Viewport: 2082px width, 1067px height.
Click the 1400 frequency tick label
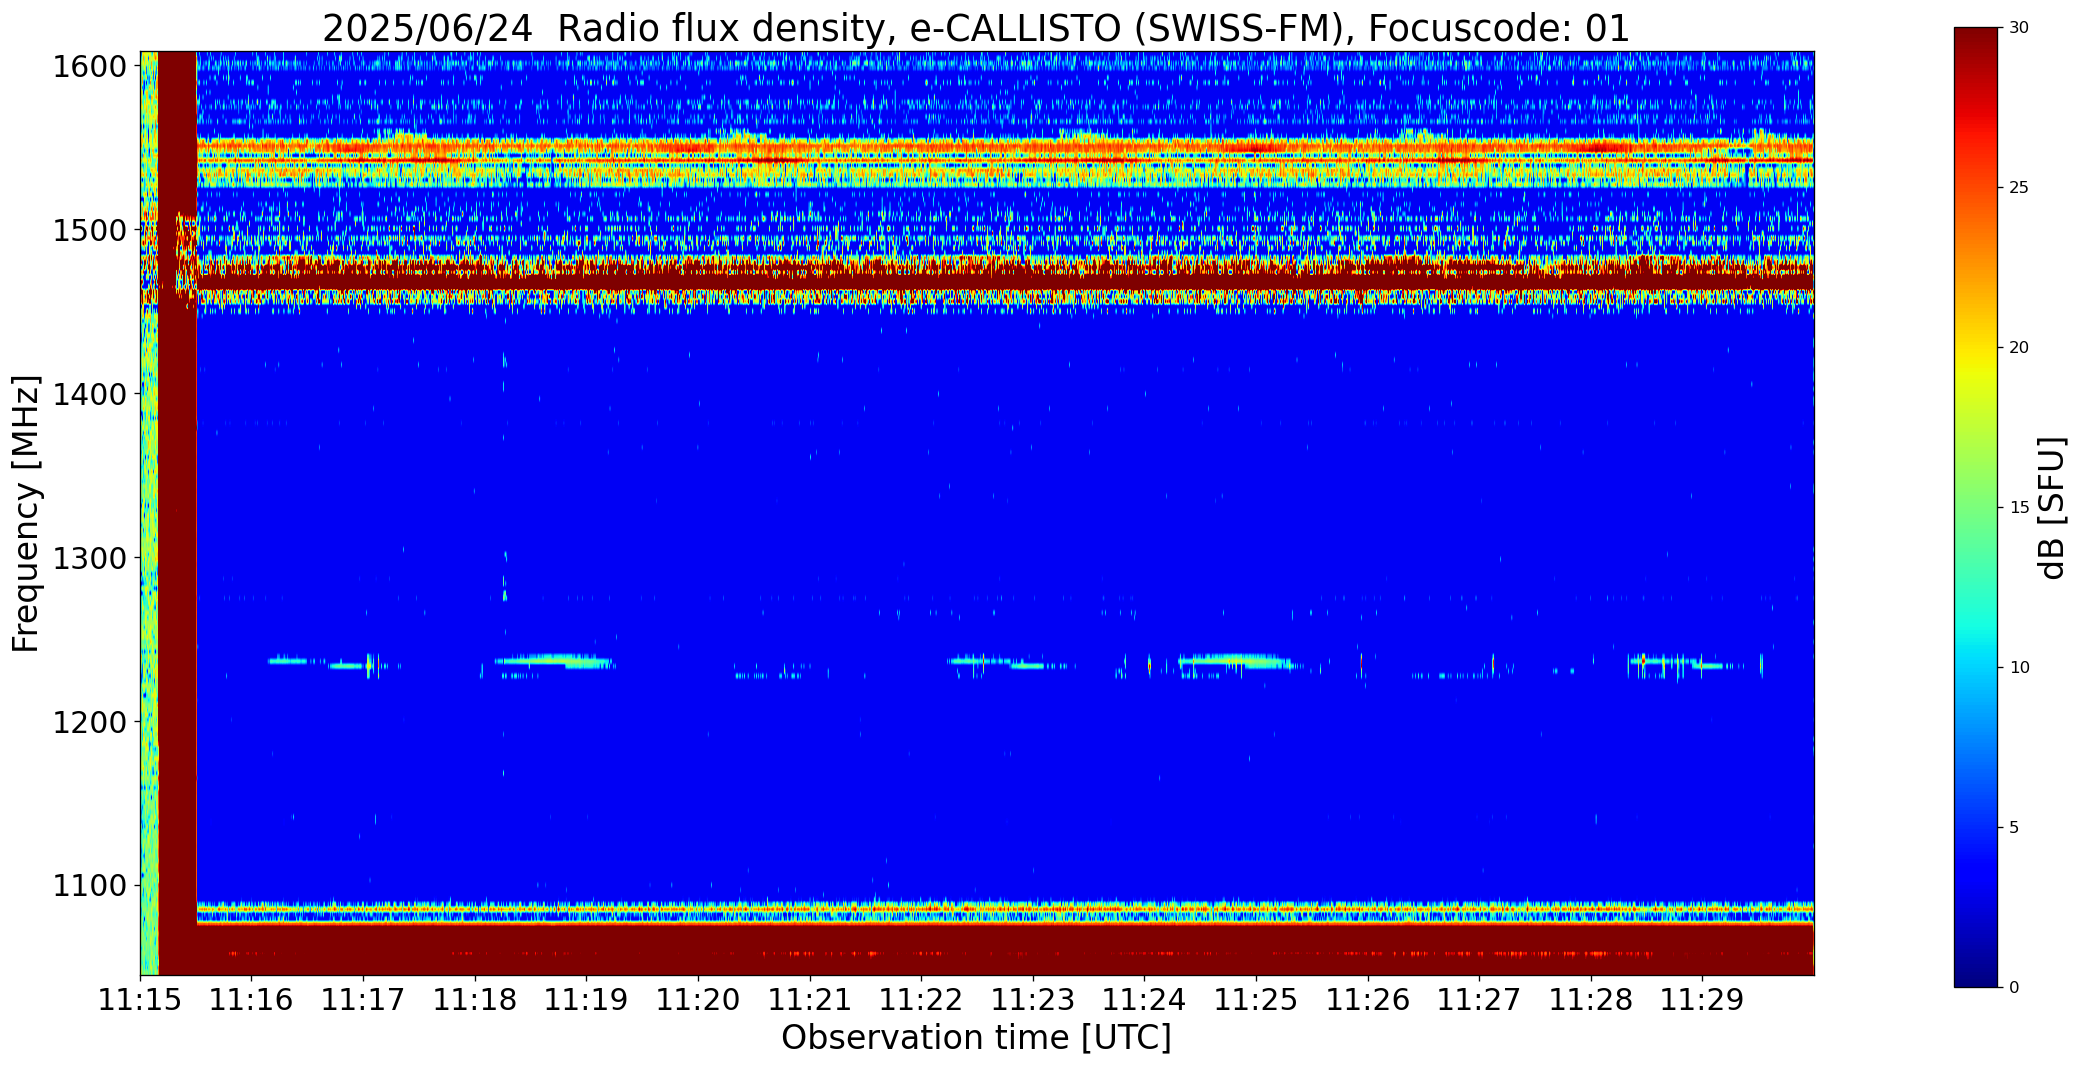click(89, 394)
